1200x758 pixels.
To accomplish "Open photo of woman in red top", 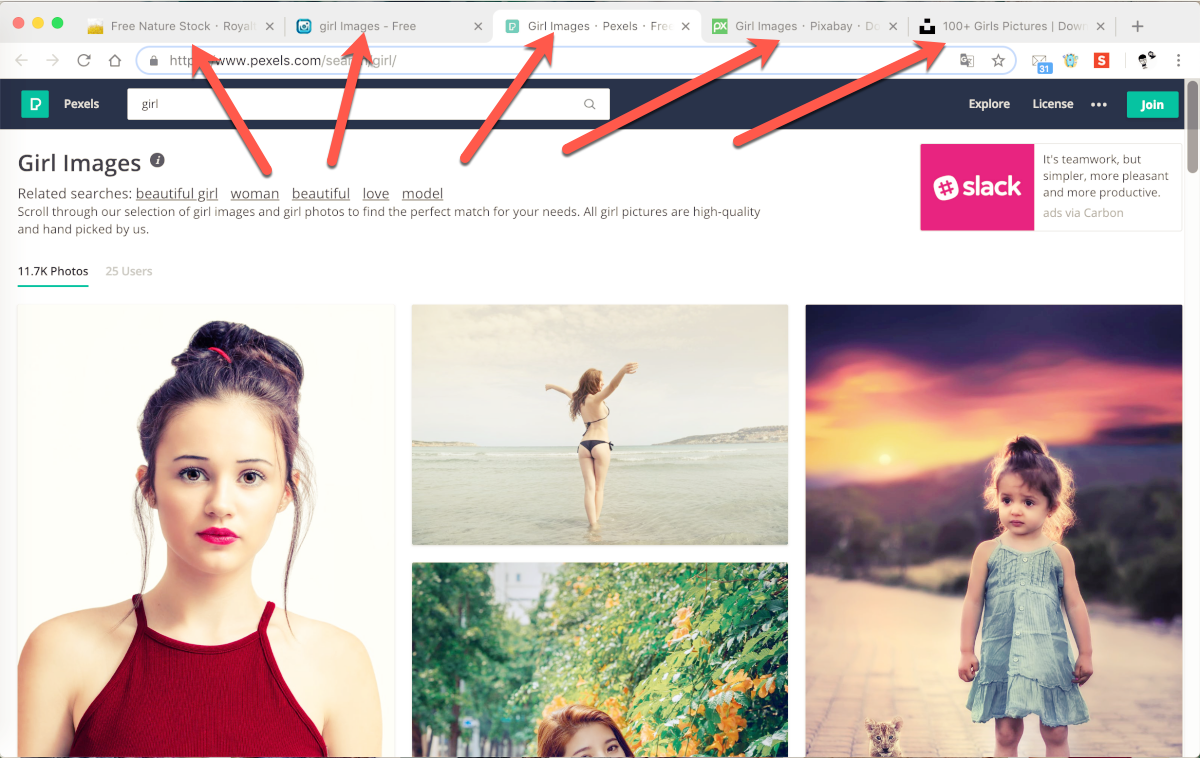I will 206,530.
